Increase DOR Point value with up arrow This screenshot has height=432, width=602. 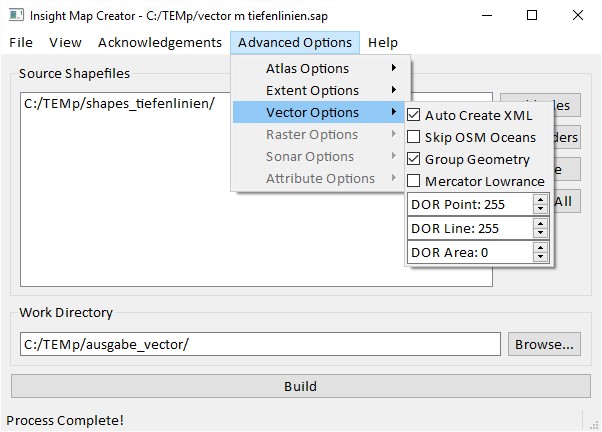pos(541,199)
